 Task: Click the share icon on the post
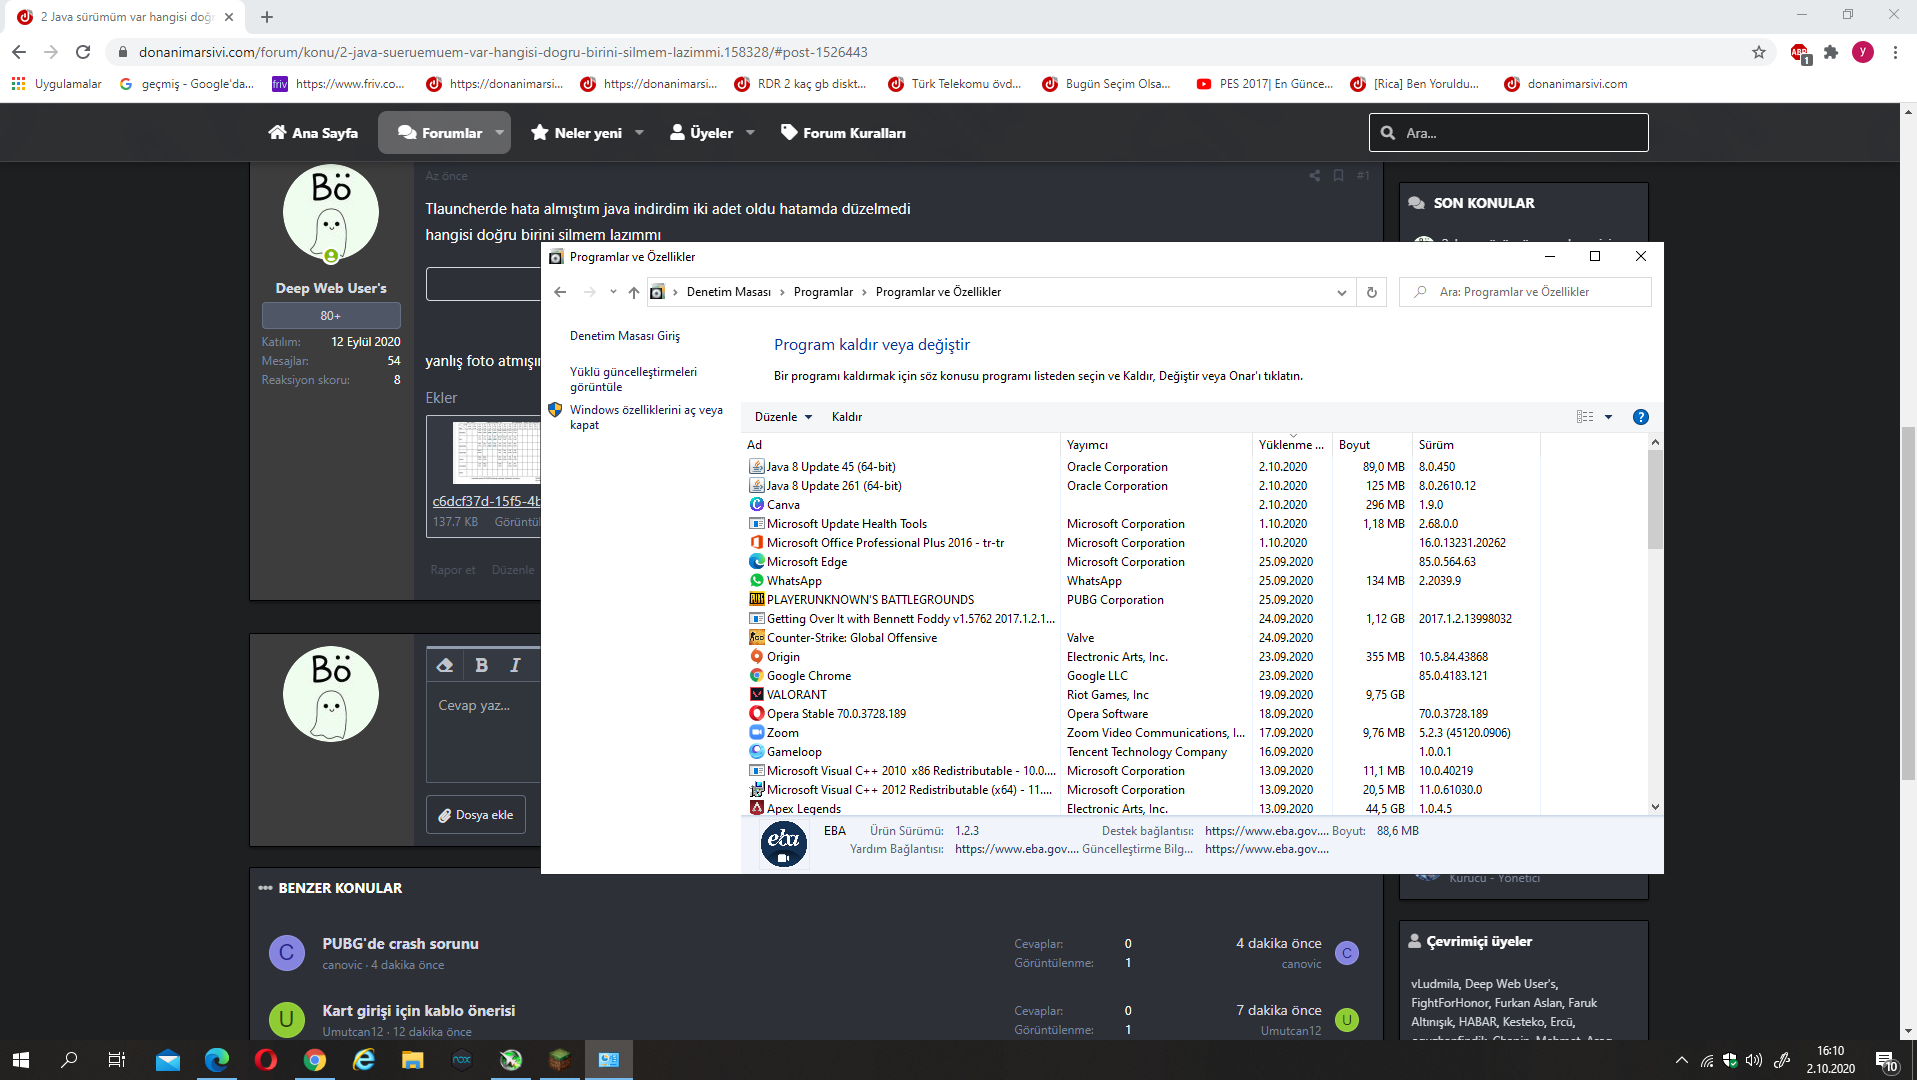1314,176
